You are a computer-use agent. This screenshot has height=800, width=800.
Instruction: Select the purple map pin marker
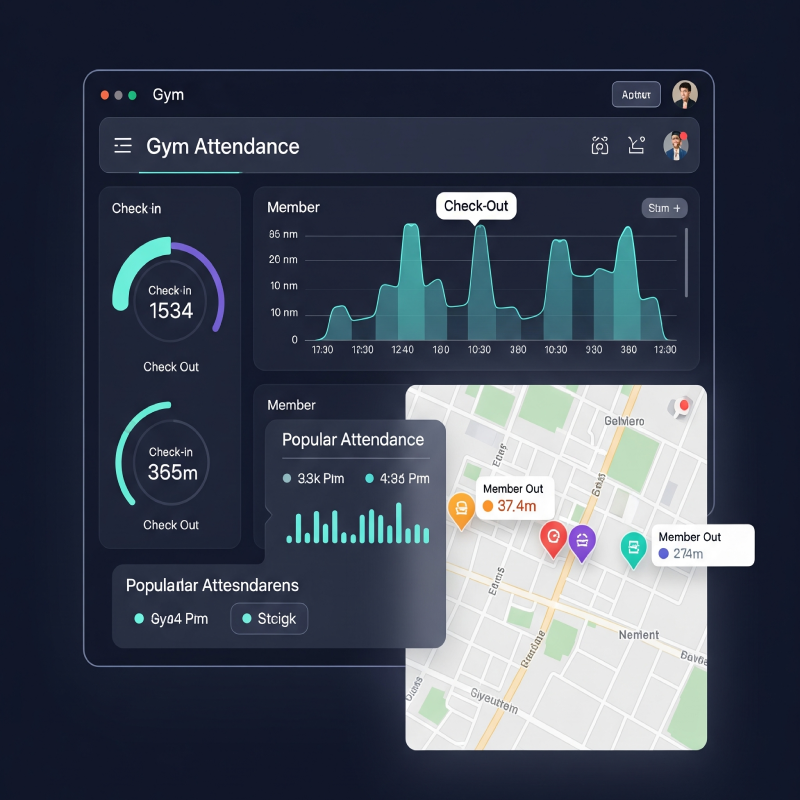[x=582, y=543]
